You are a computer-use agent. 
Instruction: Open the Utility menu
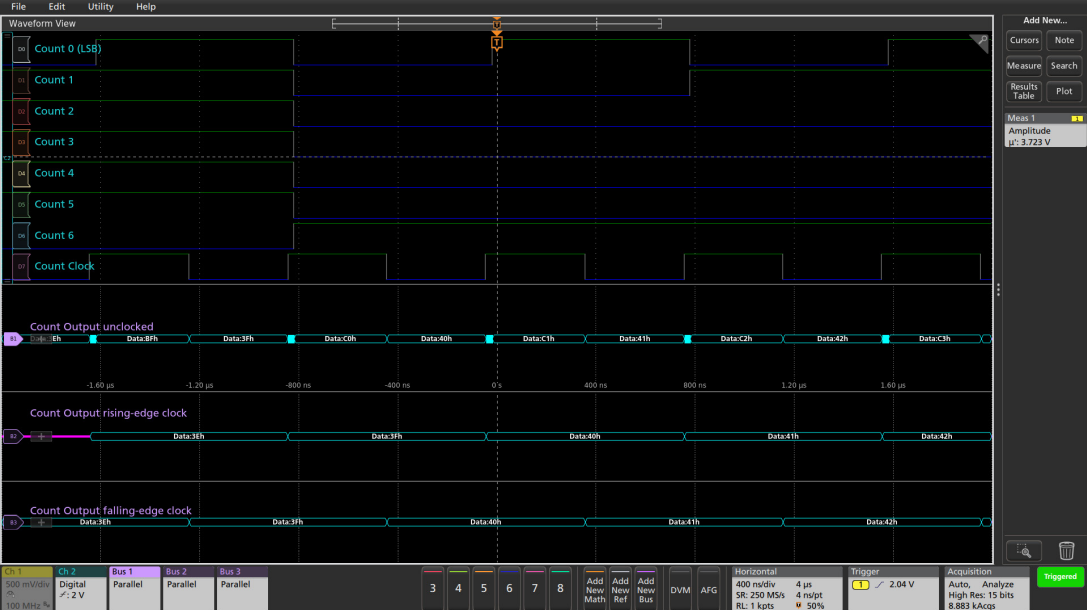tap(101, 7)
